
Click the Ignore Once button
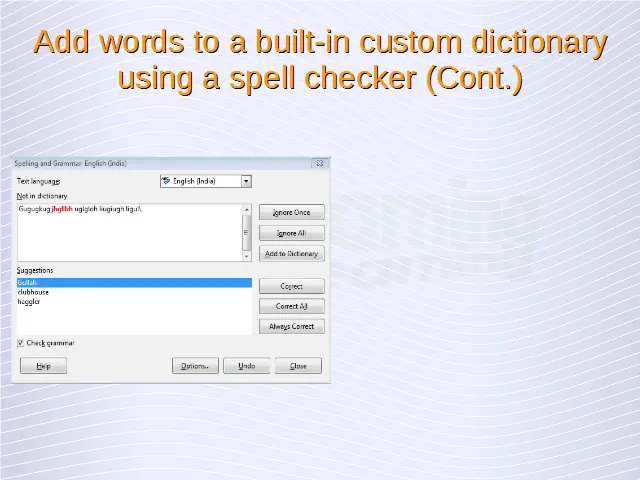click(x=292, y=213)
